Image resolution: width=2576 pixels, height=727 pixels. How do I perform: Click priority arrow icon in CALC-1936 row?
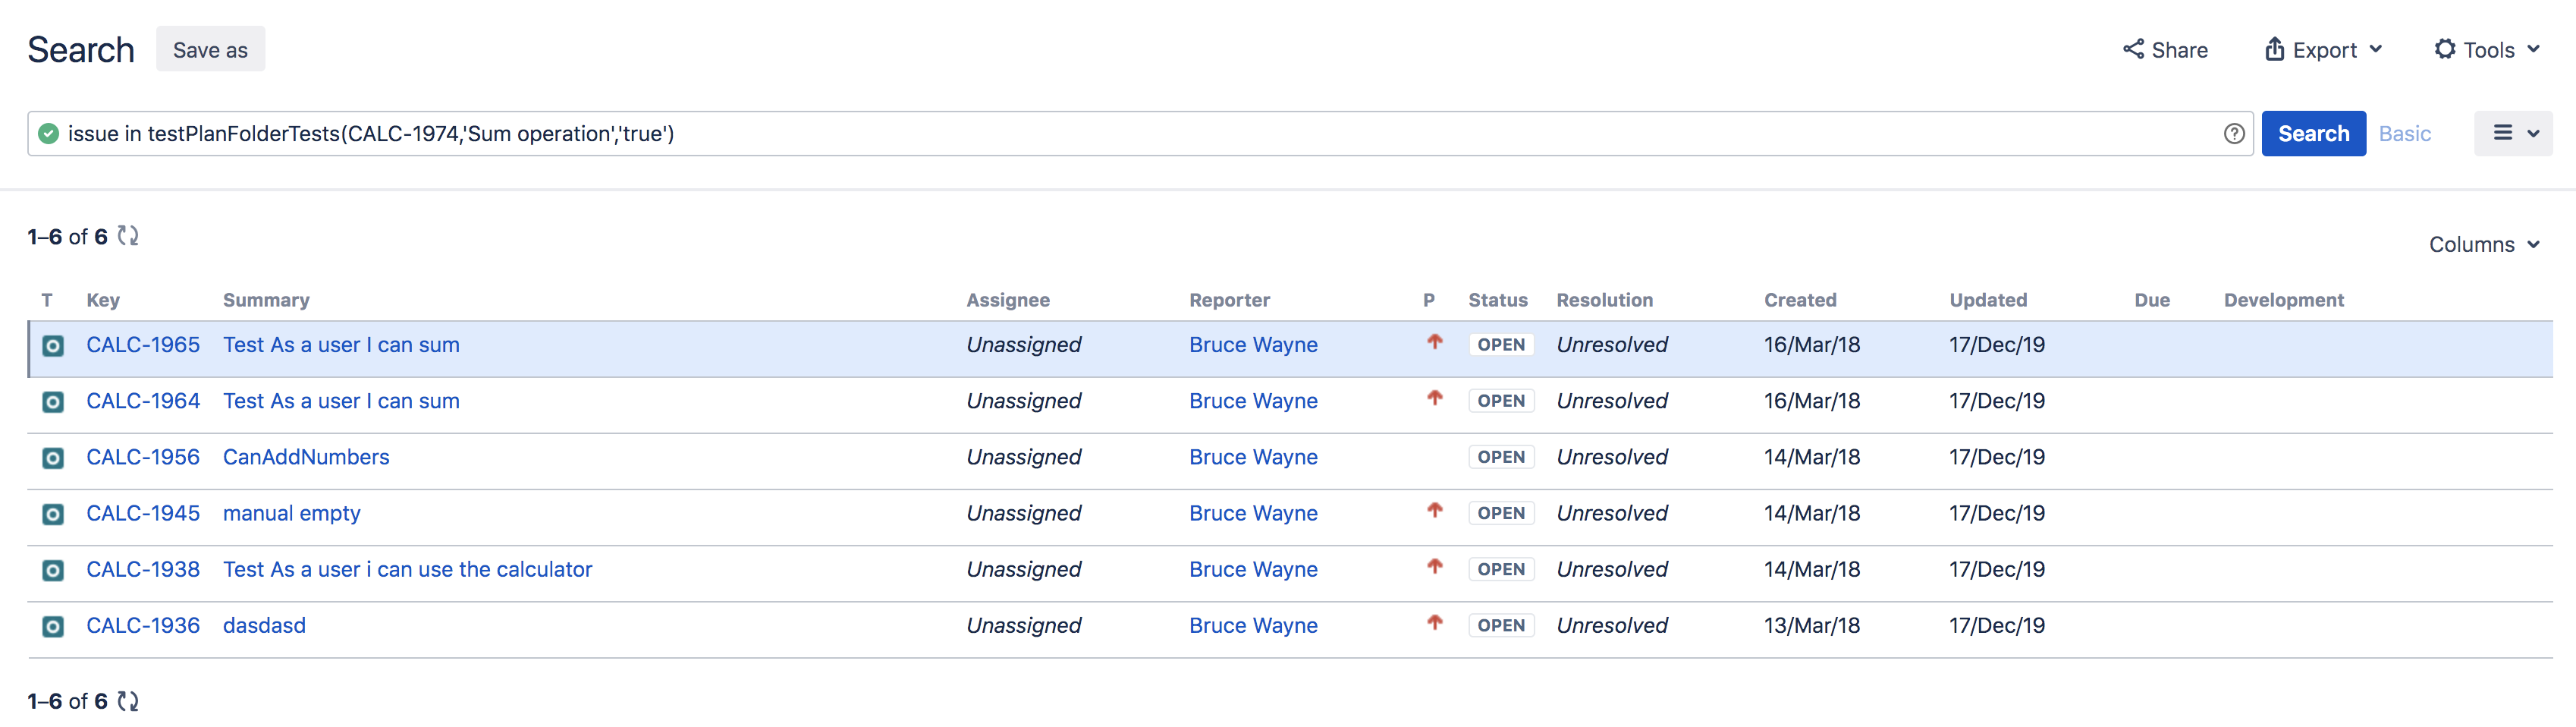coord(1435,622)
